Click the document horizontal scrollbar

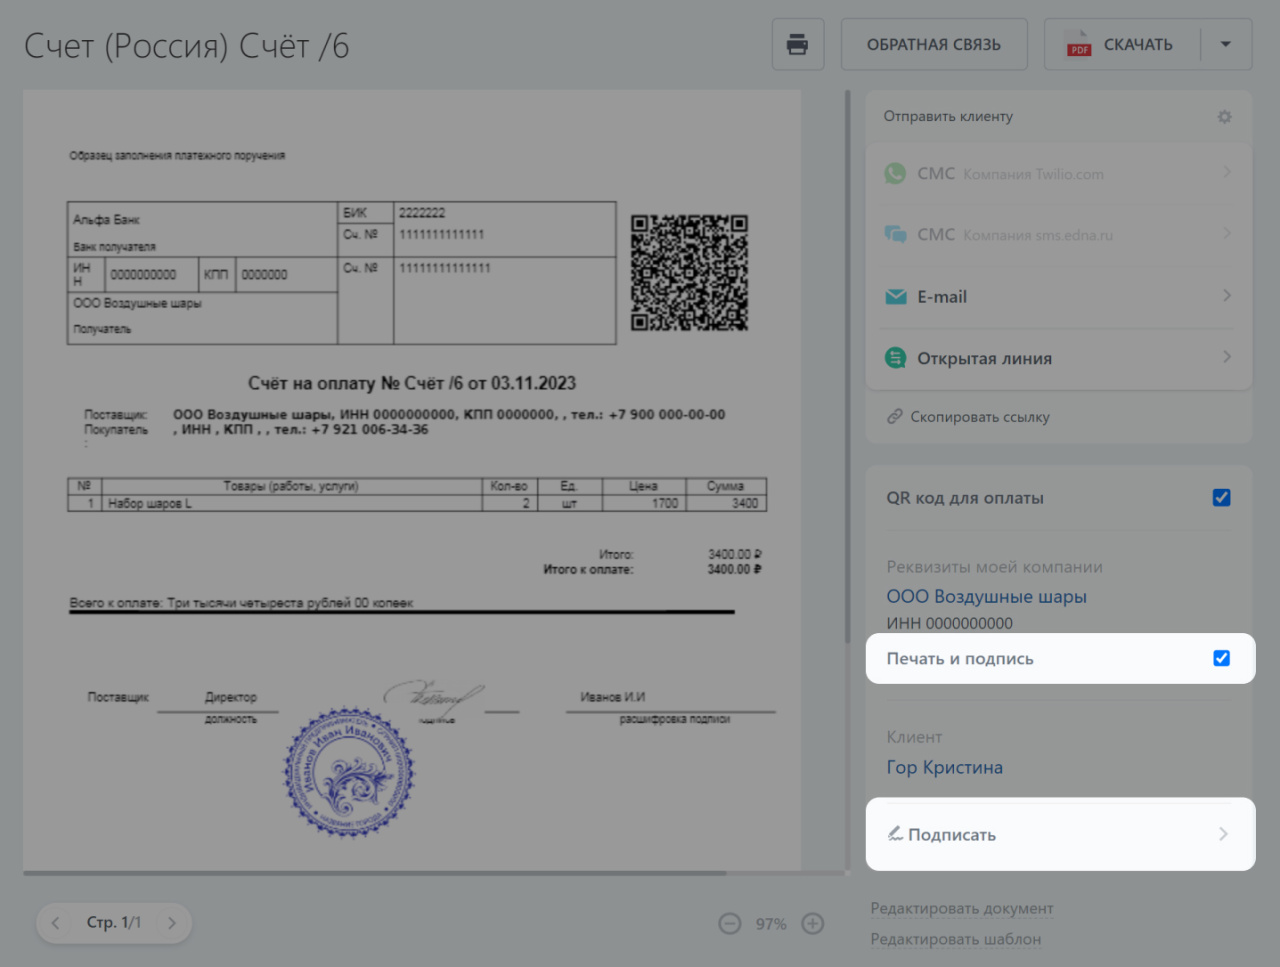click(x=375, y=873)
